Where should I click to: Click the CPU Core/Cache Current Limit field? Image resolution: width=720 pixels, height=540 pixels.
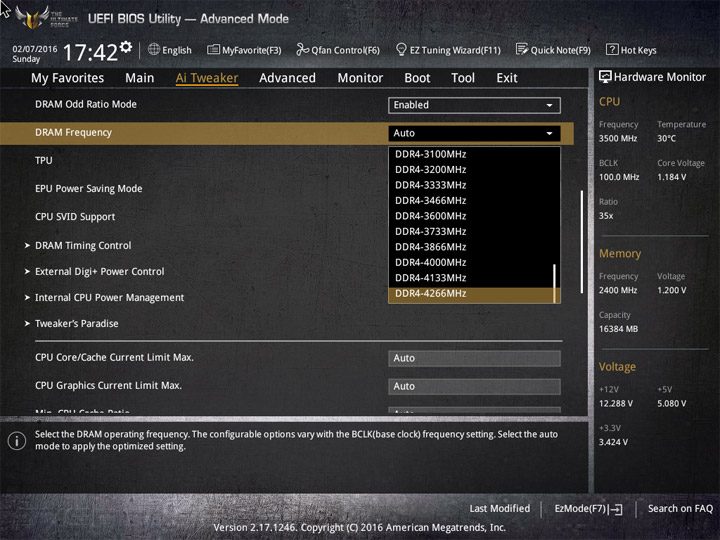pyautogui.click(x=474, y=358)
